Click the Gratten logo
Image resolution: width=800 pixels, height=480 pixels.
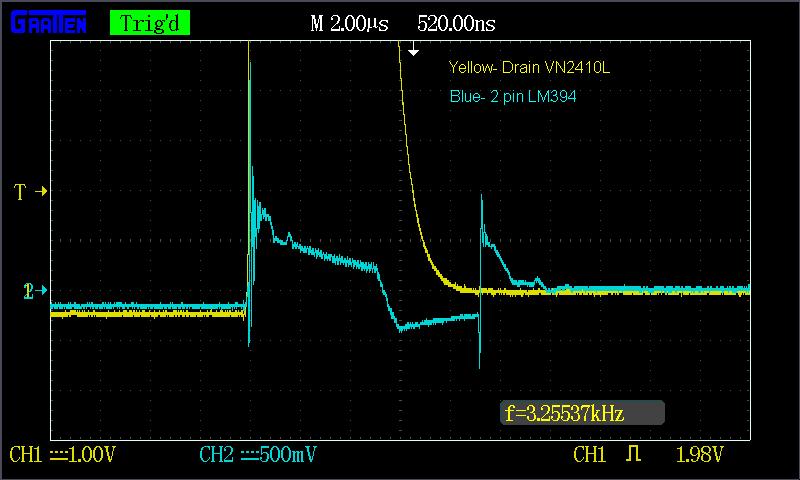(x=48, y=23)
